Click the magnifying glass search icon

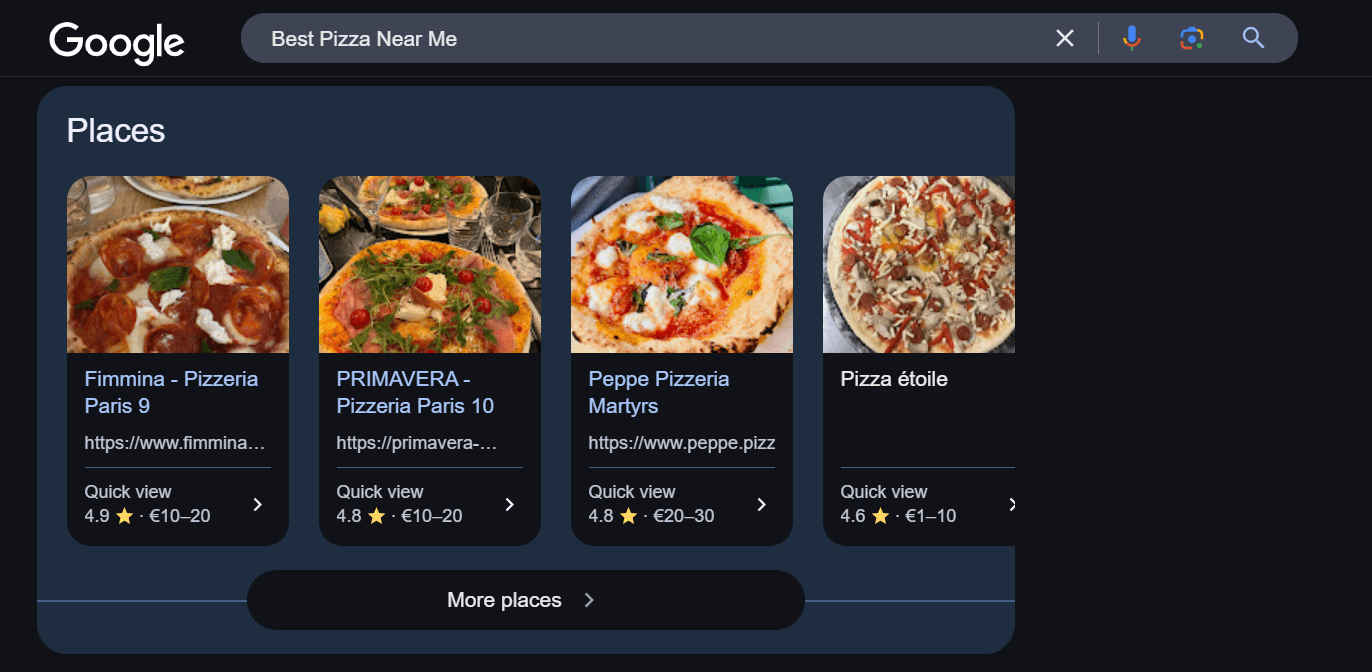[x=1253, y=38]
